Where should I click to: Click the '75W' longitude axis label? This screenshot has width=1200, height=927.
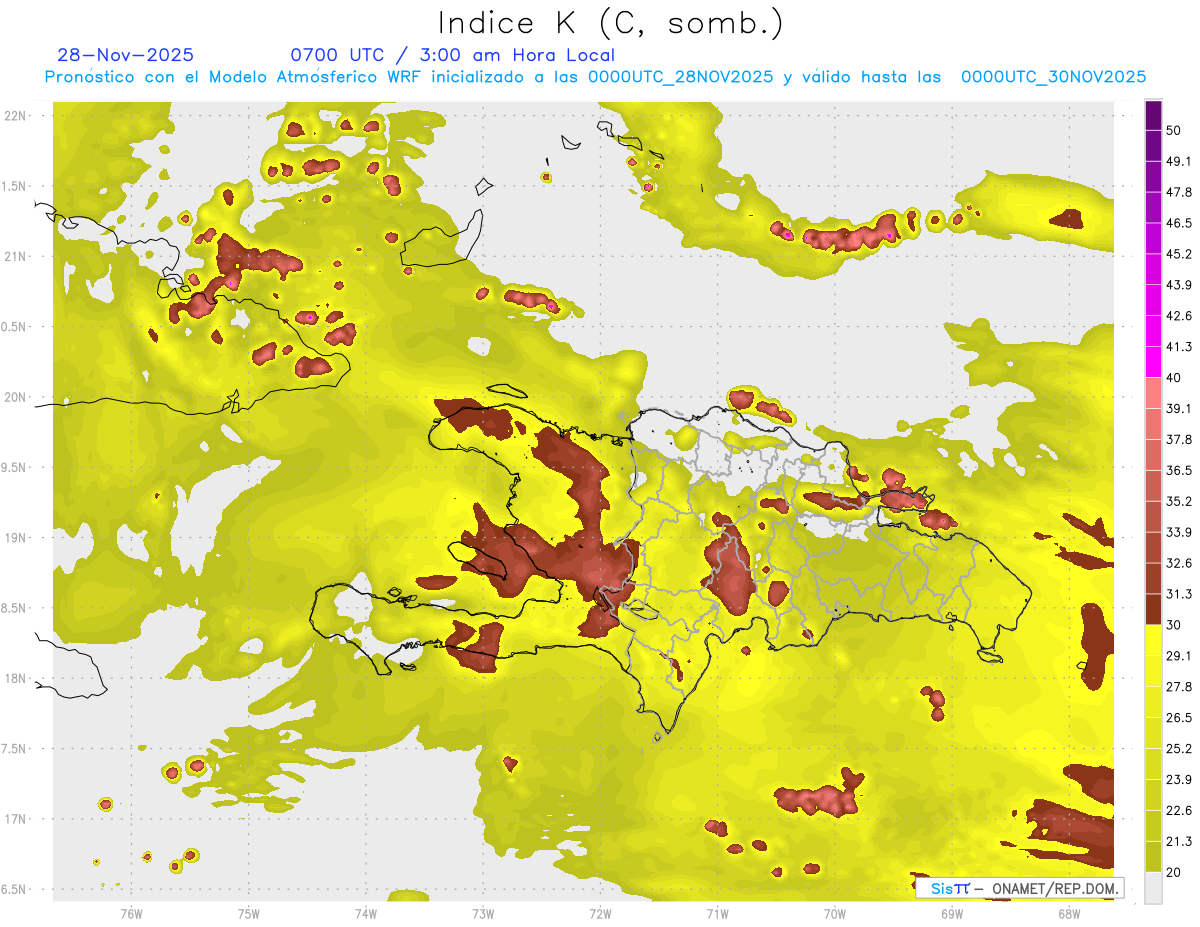(249, 913)
